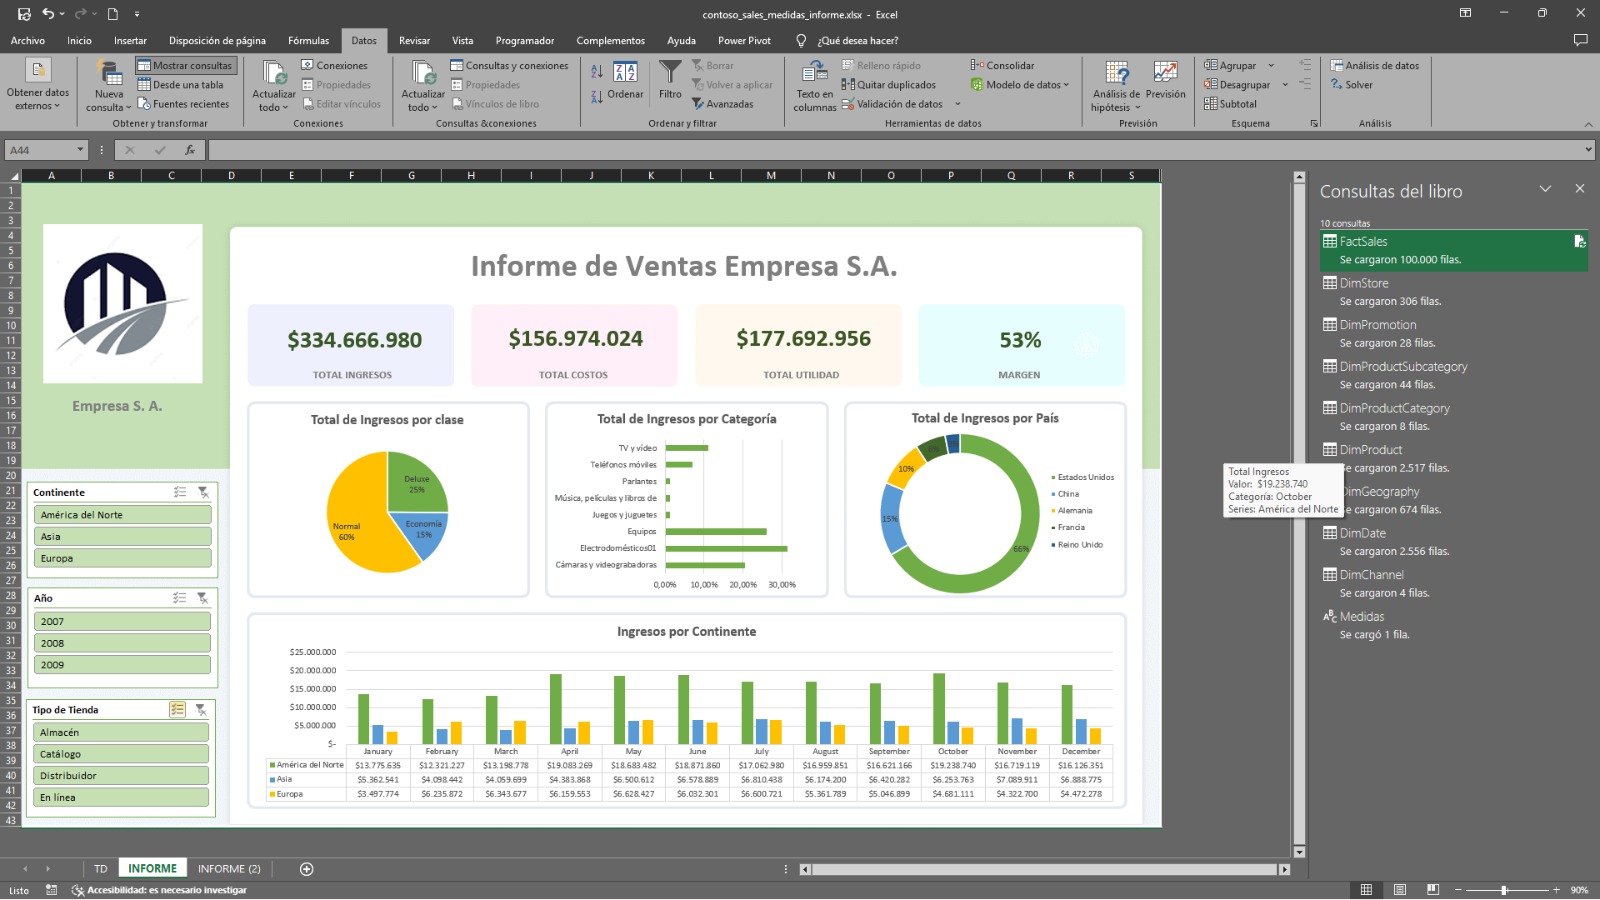Select Europa in Continente slicer

tap(123, 558)
